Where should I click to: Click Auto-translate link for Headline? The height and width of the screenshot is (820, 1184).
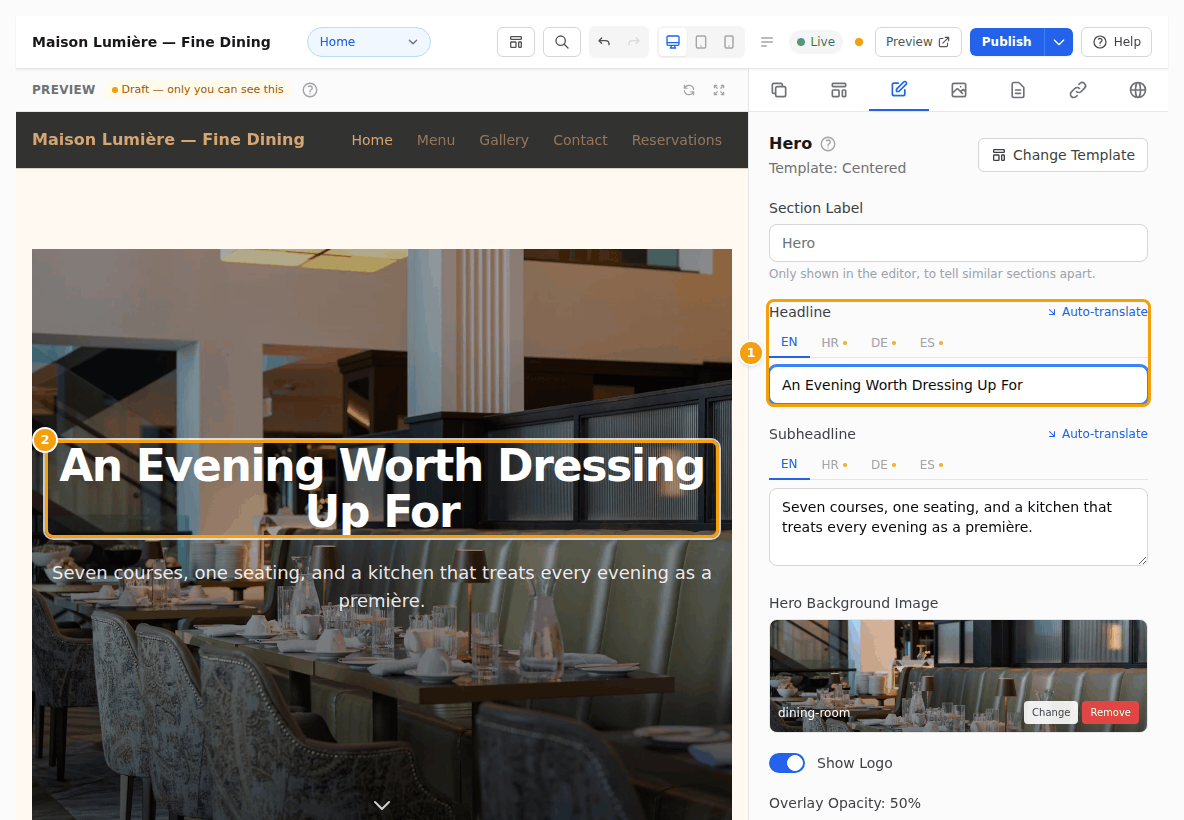1098,312
